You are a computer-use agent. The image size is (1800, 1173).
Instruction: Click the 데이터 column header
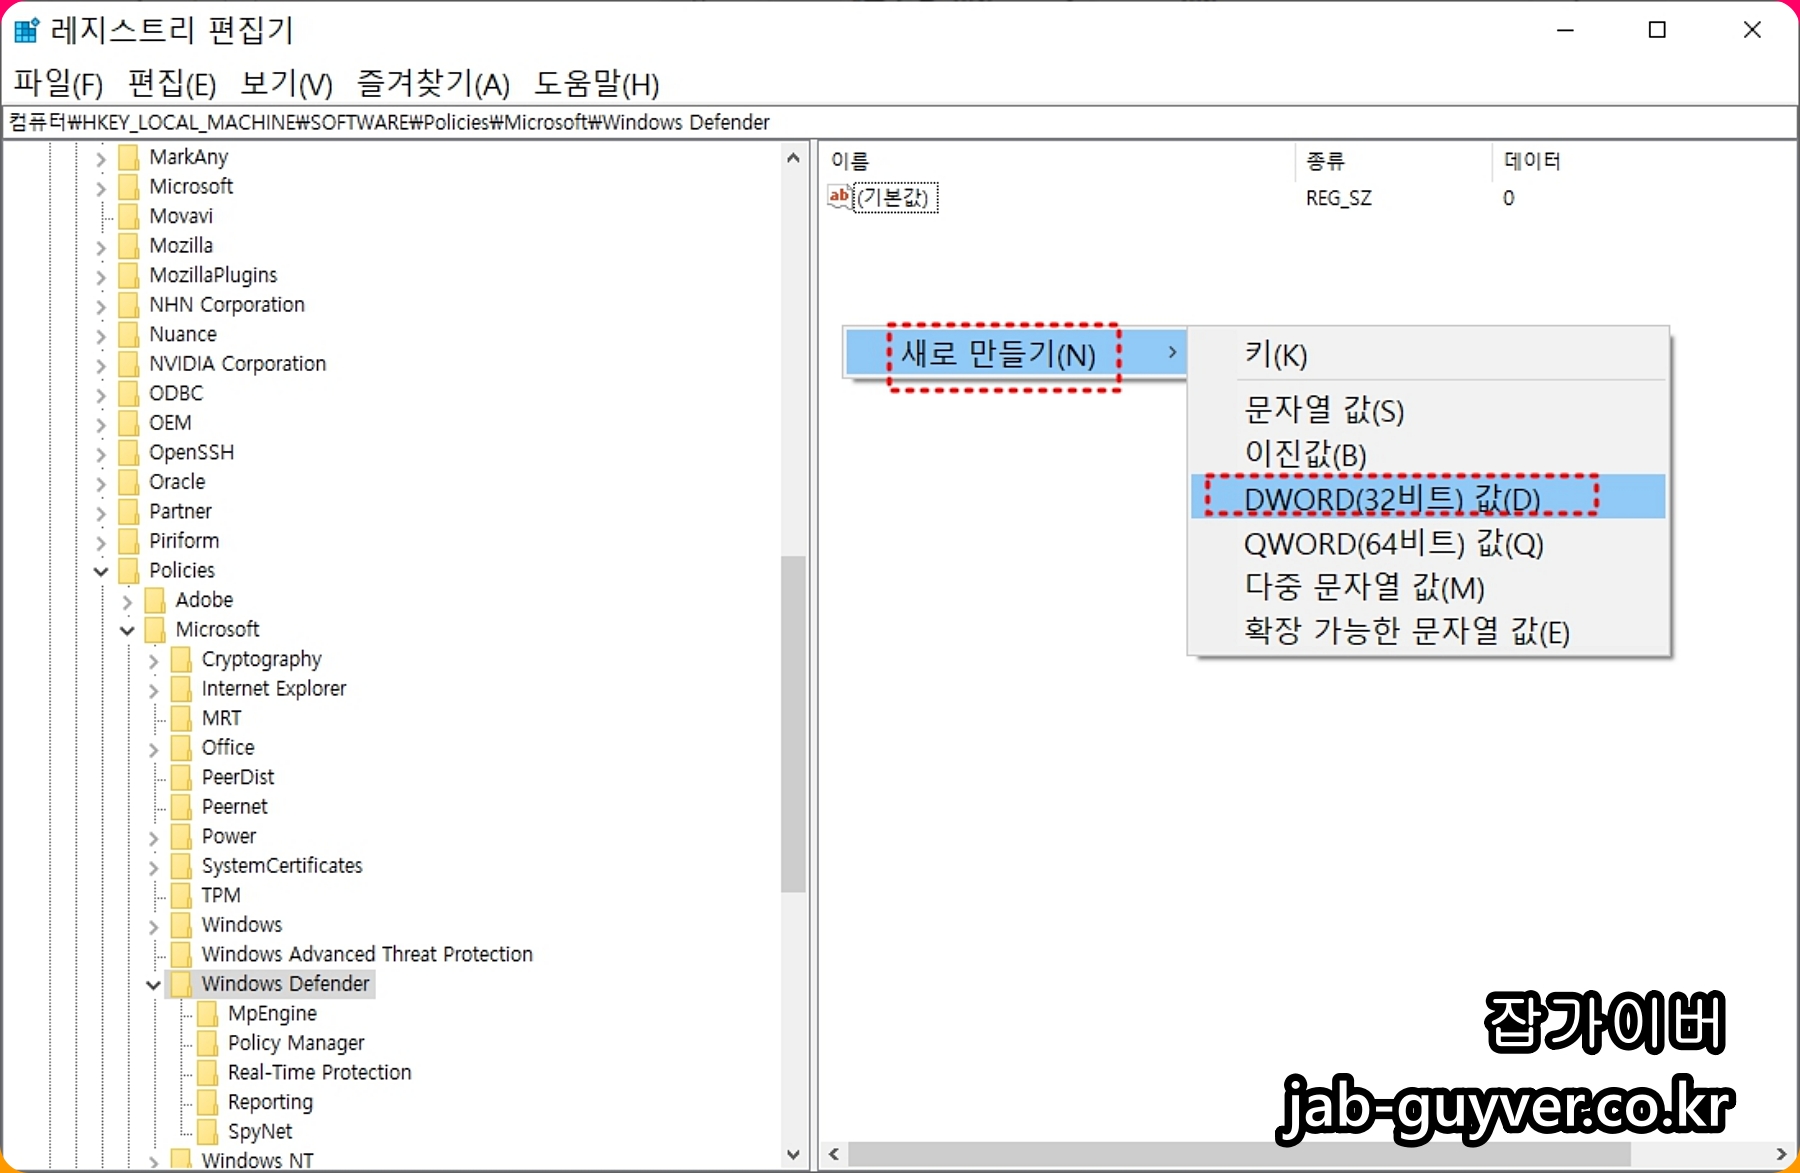(1643, 161)
